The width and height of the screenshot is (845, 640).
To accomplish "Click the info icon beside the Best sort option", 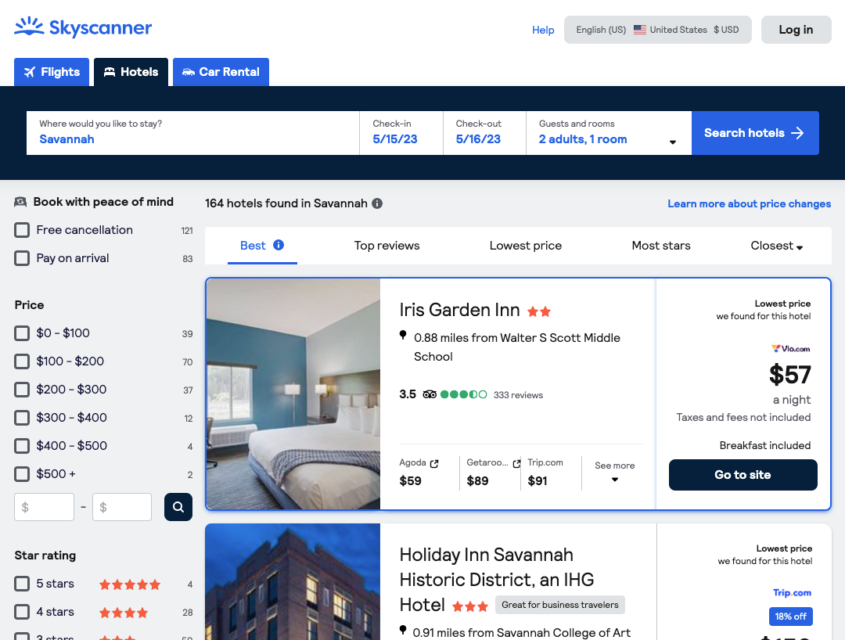I will pyautogui.click(x=279, y=244).
